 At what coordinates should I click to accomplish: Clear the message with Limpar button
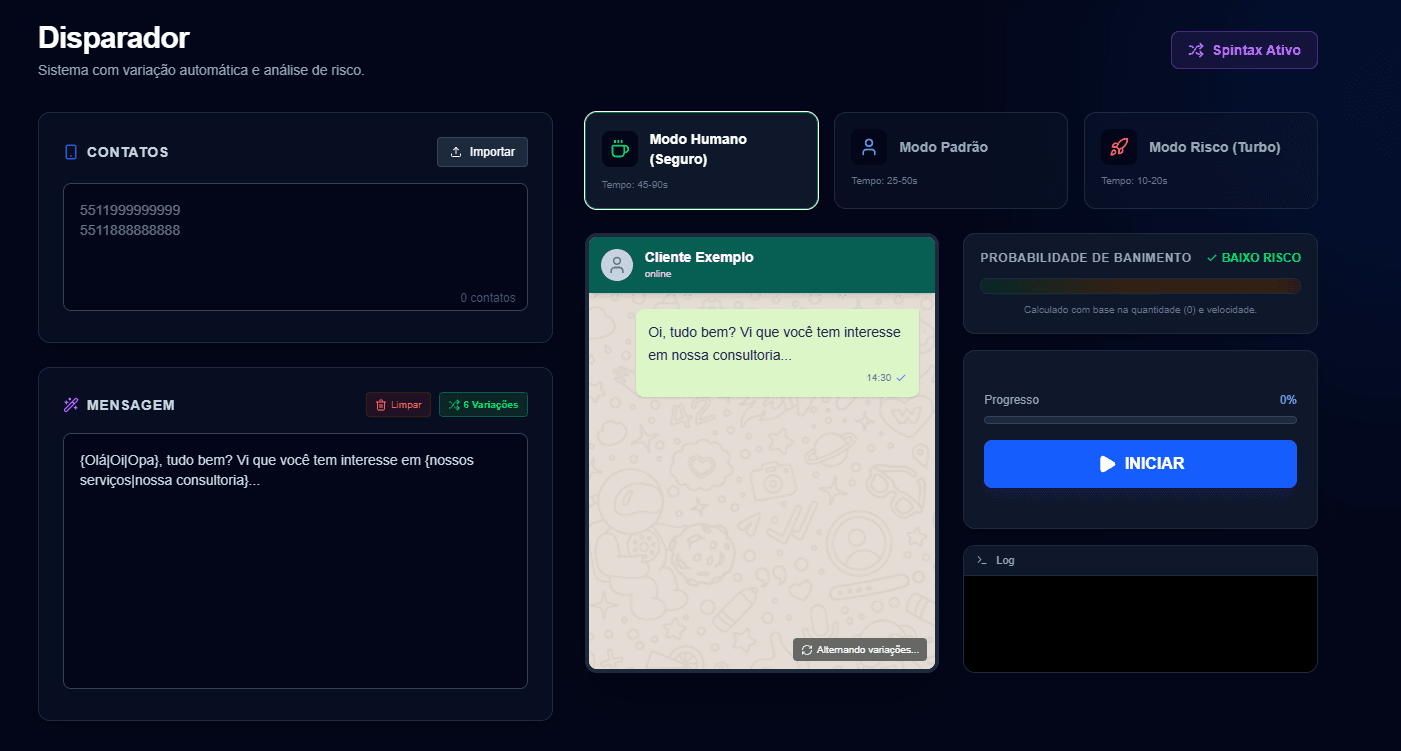[x=398, y=405]
